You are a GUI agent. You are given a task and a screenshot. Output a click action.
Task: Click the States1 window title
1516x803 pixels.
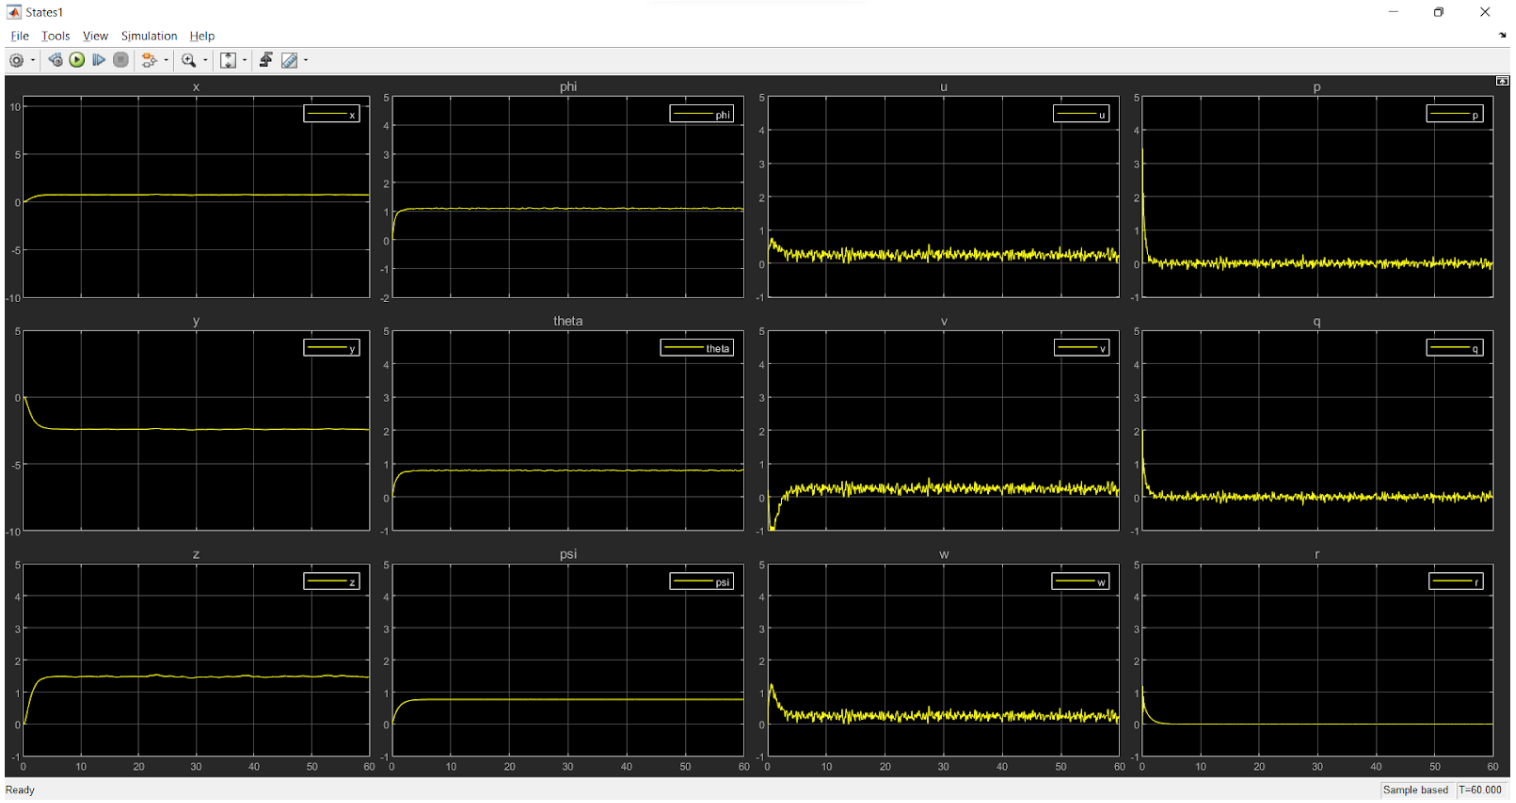click(44, 12)
